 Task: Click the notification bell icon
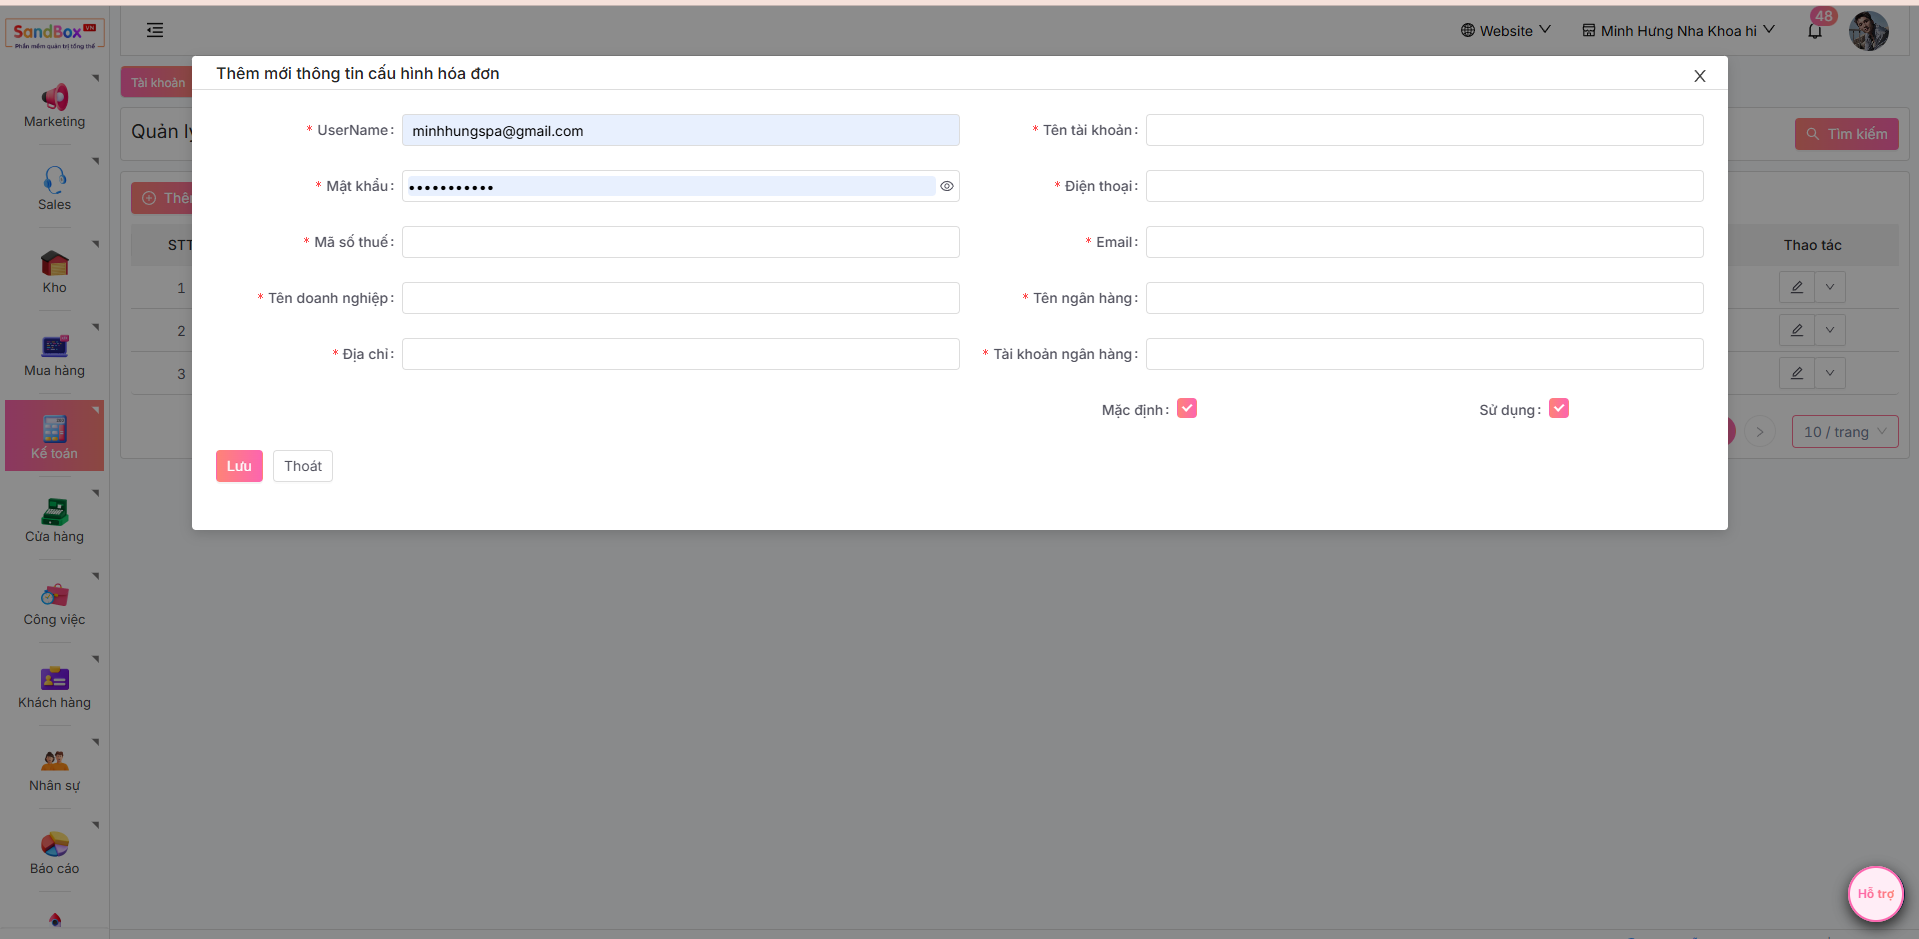click(1815, 31)
